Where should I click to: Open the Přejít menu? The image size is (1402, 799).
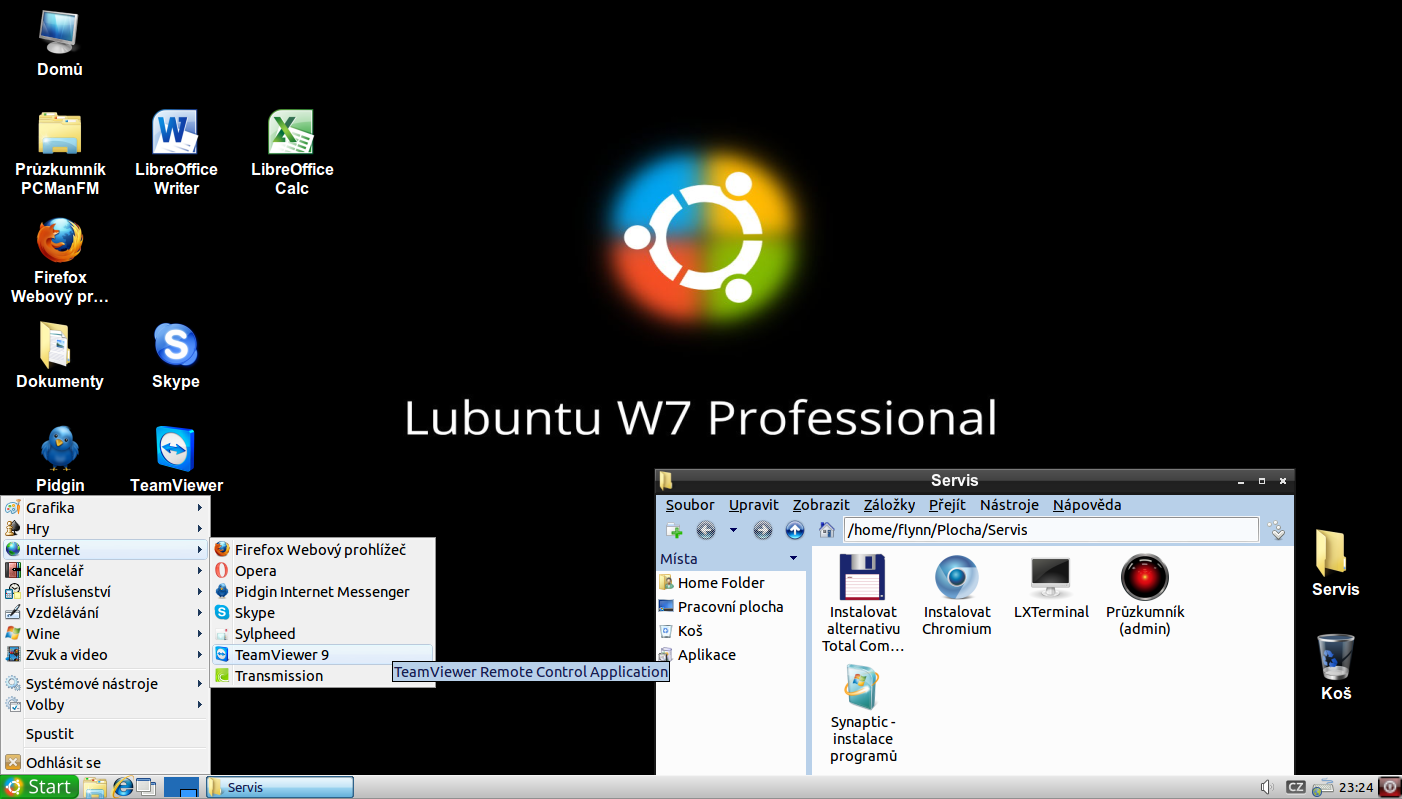(947, 505)
